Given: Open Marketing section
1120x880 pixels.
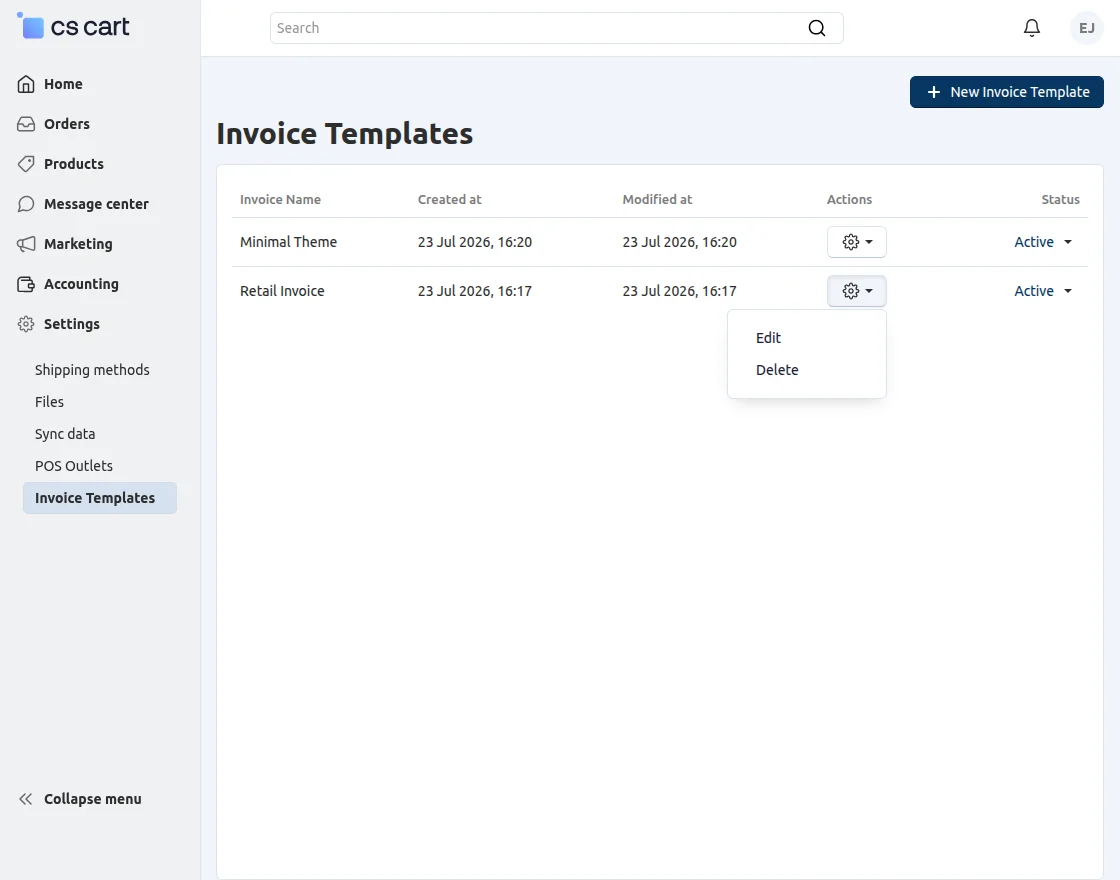Looking at the screenshot, I should coord(78,244).
